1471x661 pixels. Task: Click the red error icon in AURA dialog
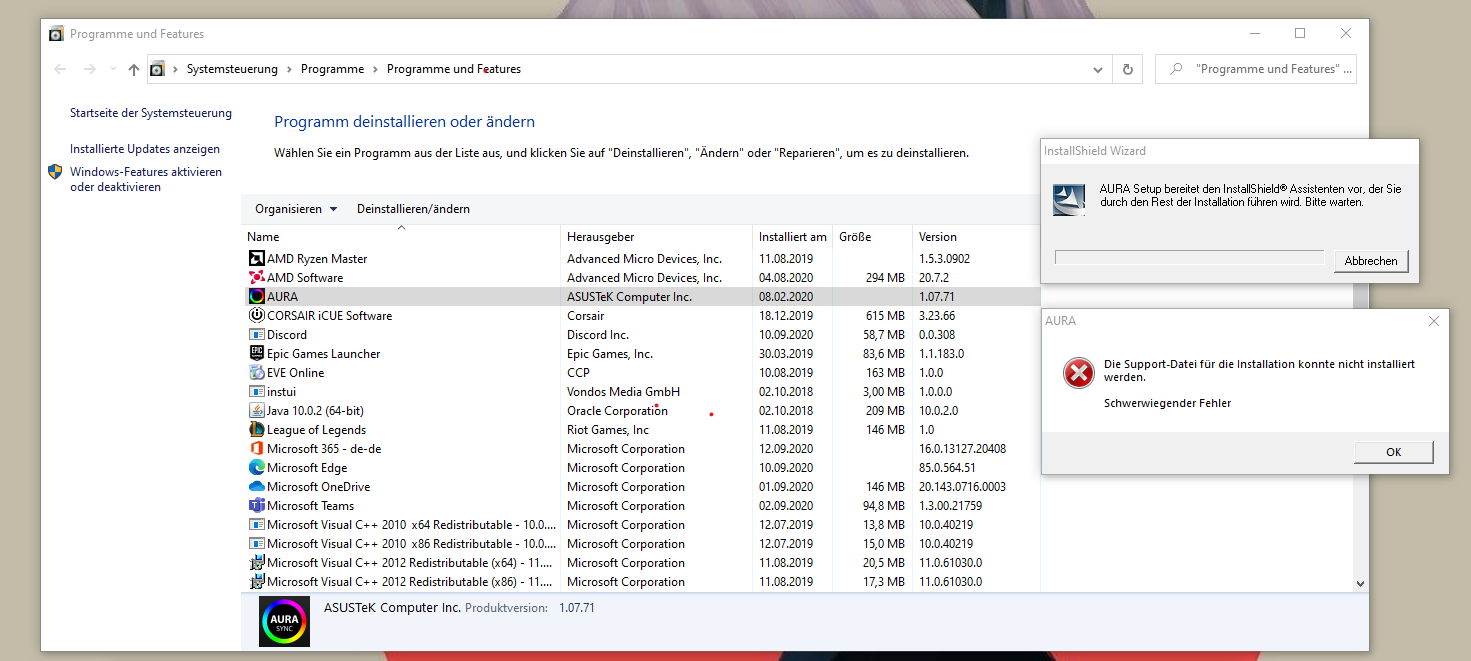tap(1078, 374)
